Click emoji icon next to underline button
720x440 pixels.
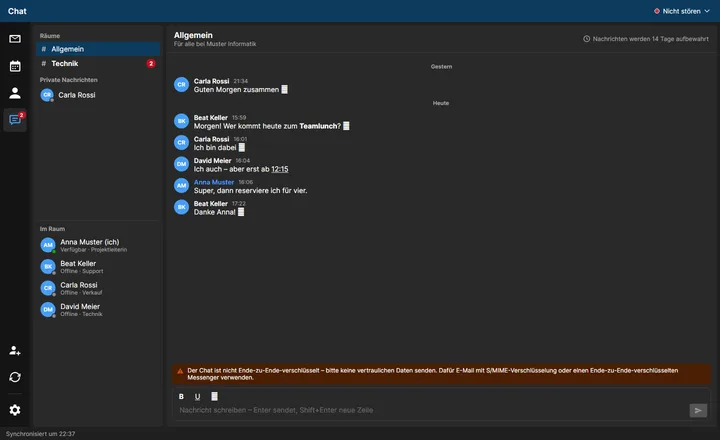tap(214, 396)
